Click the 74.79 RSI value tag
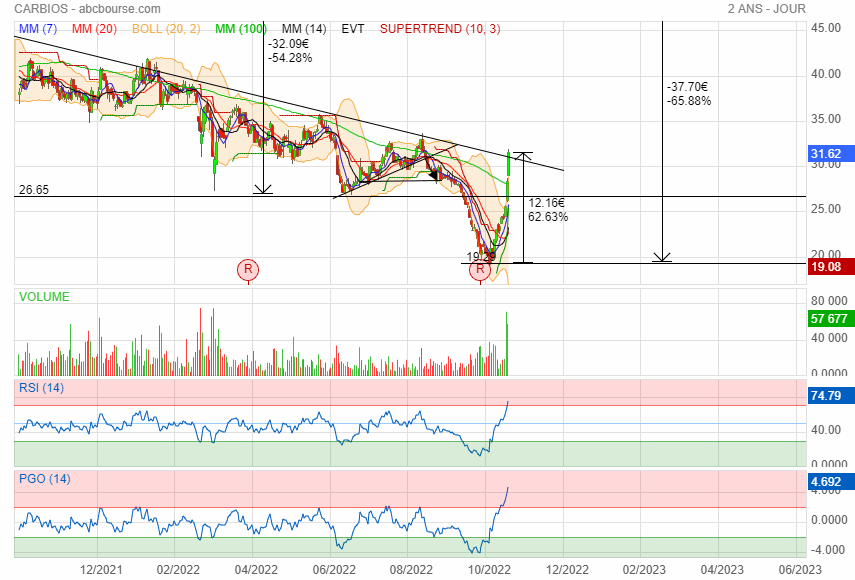This screenshot has height=580, width=855. point(831,396)
